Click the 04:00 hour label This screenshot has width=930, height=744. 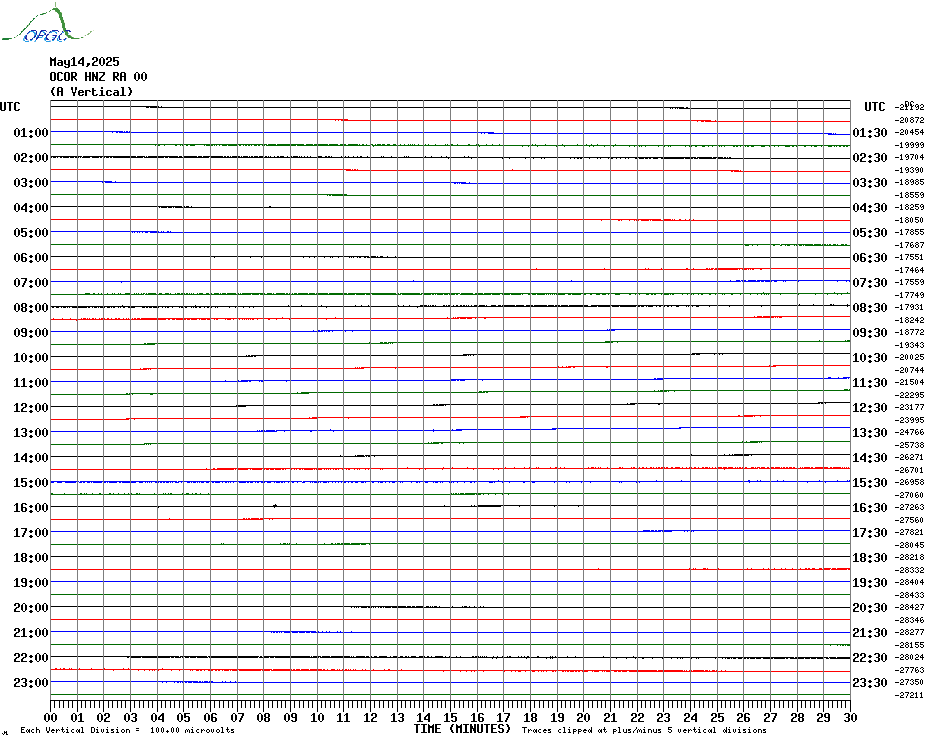click(31, 208)
